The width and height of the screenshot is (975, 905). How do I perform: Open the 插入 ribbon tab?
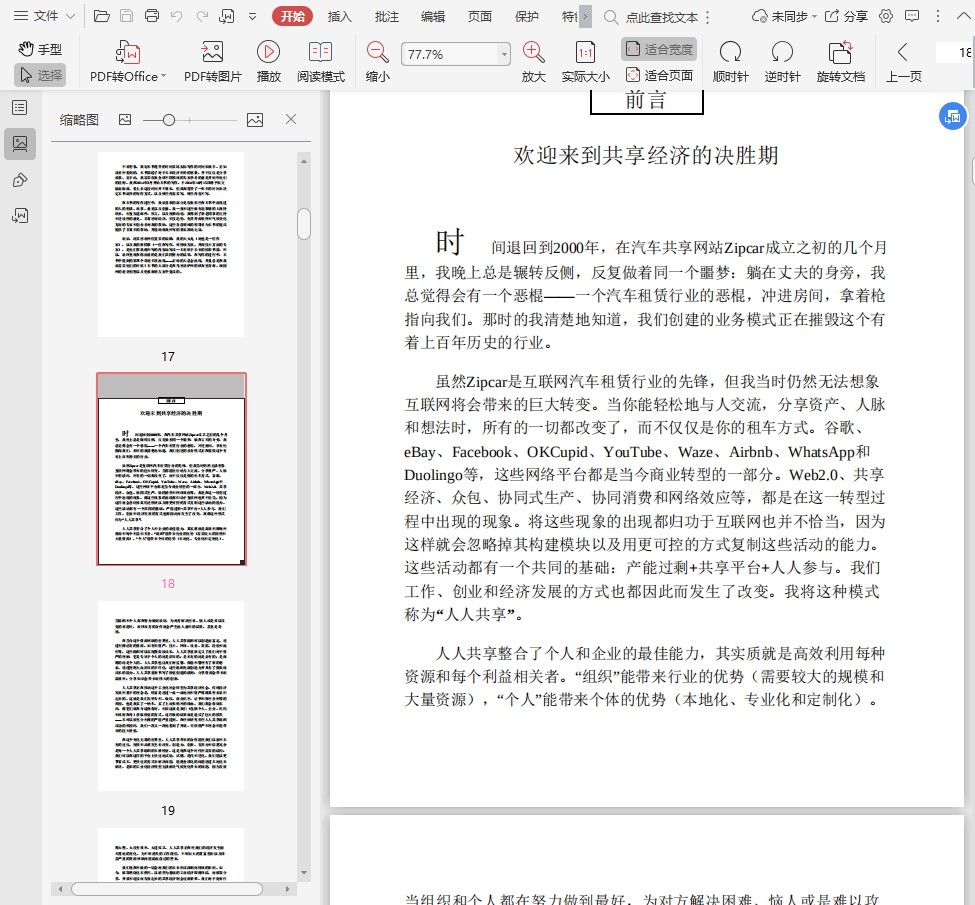(340, 16)
